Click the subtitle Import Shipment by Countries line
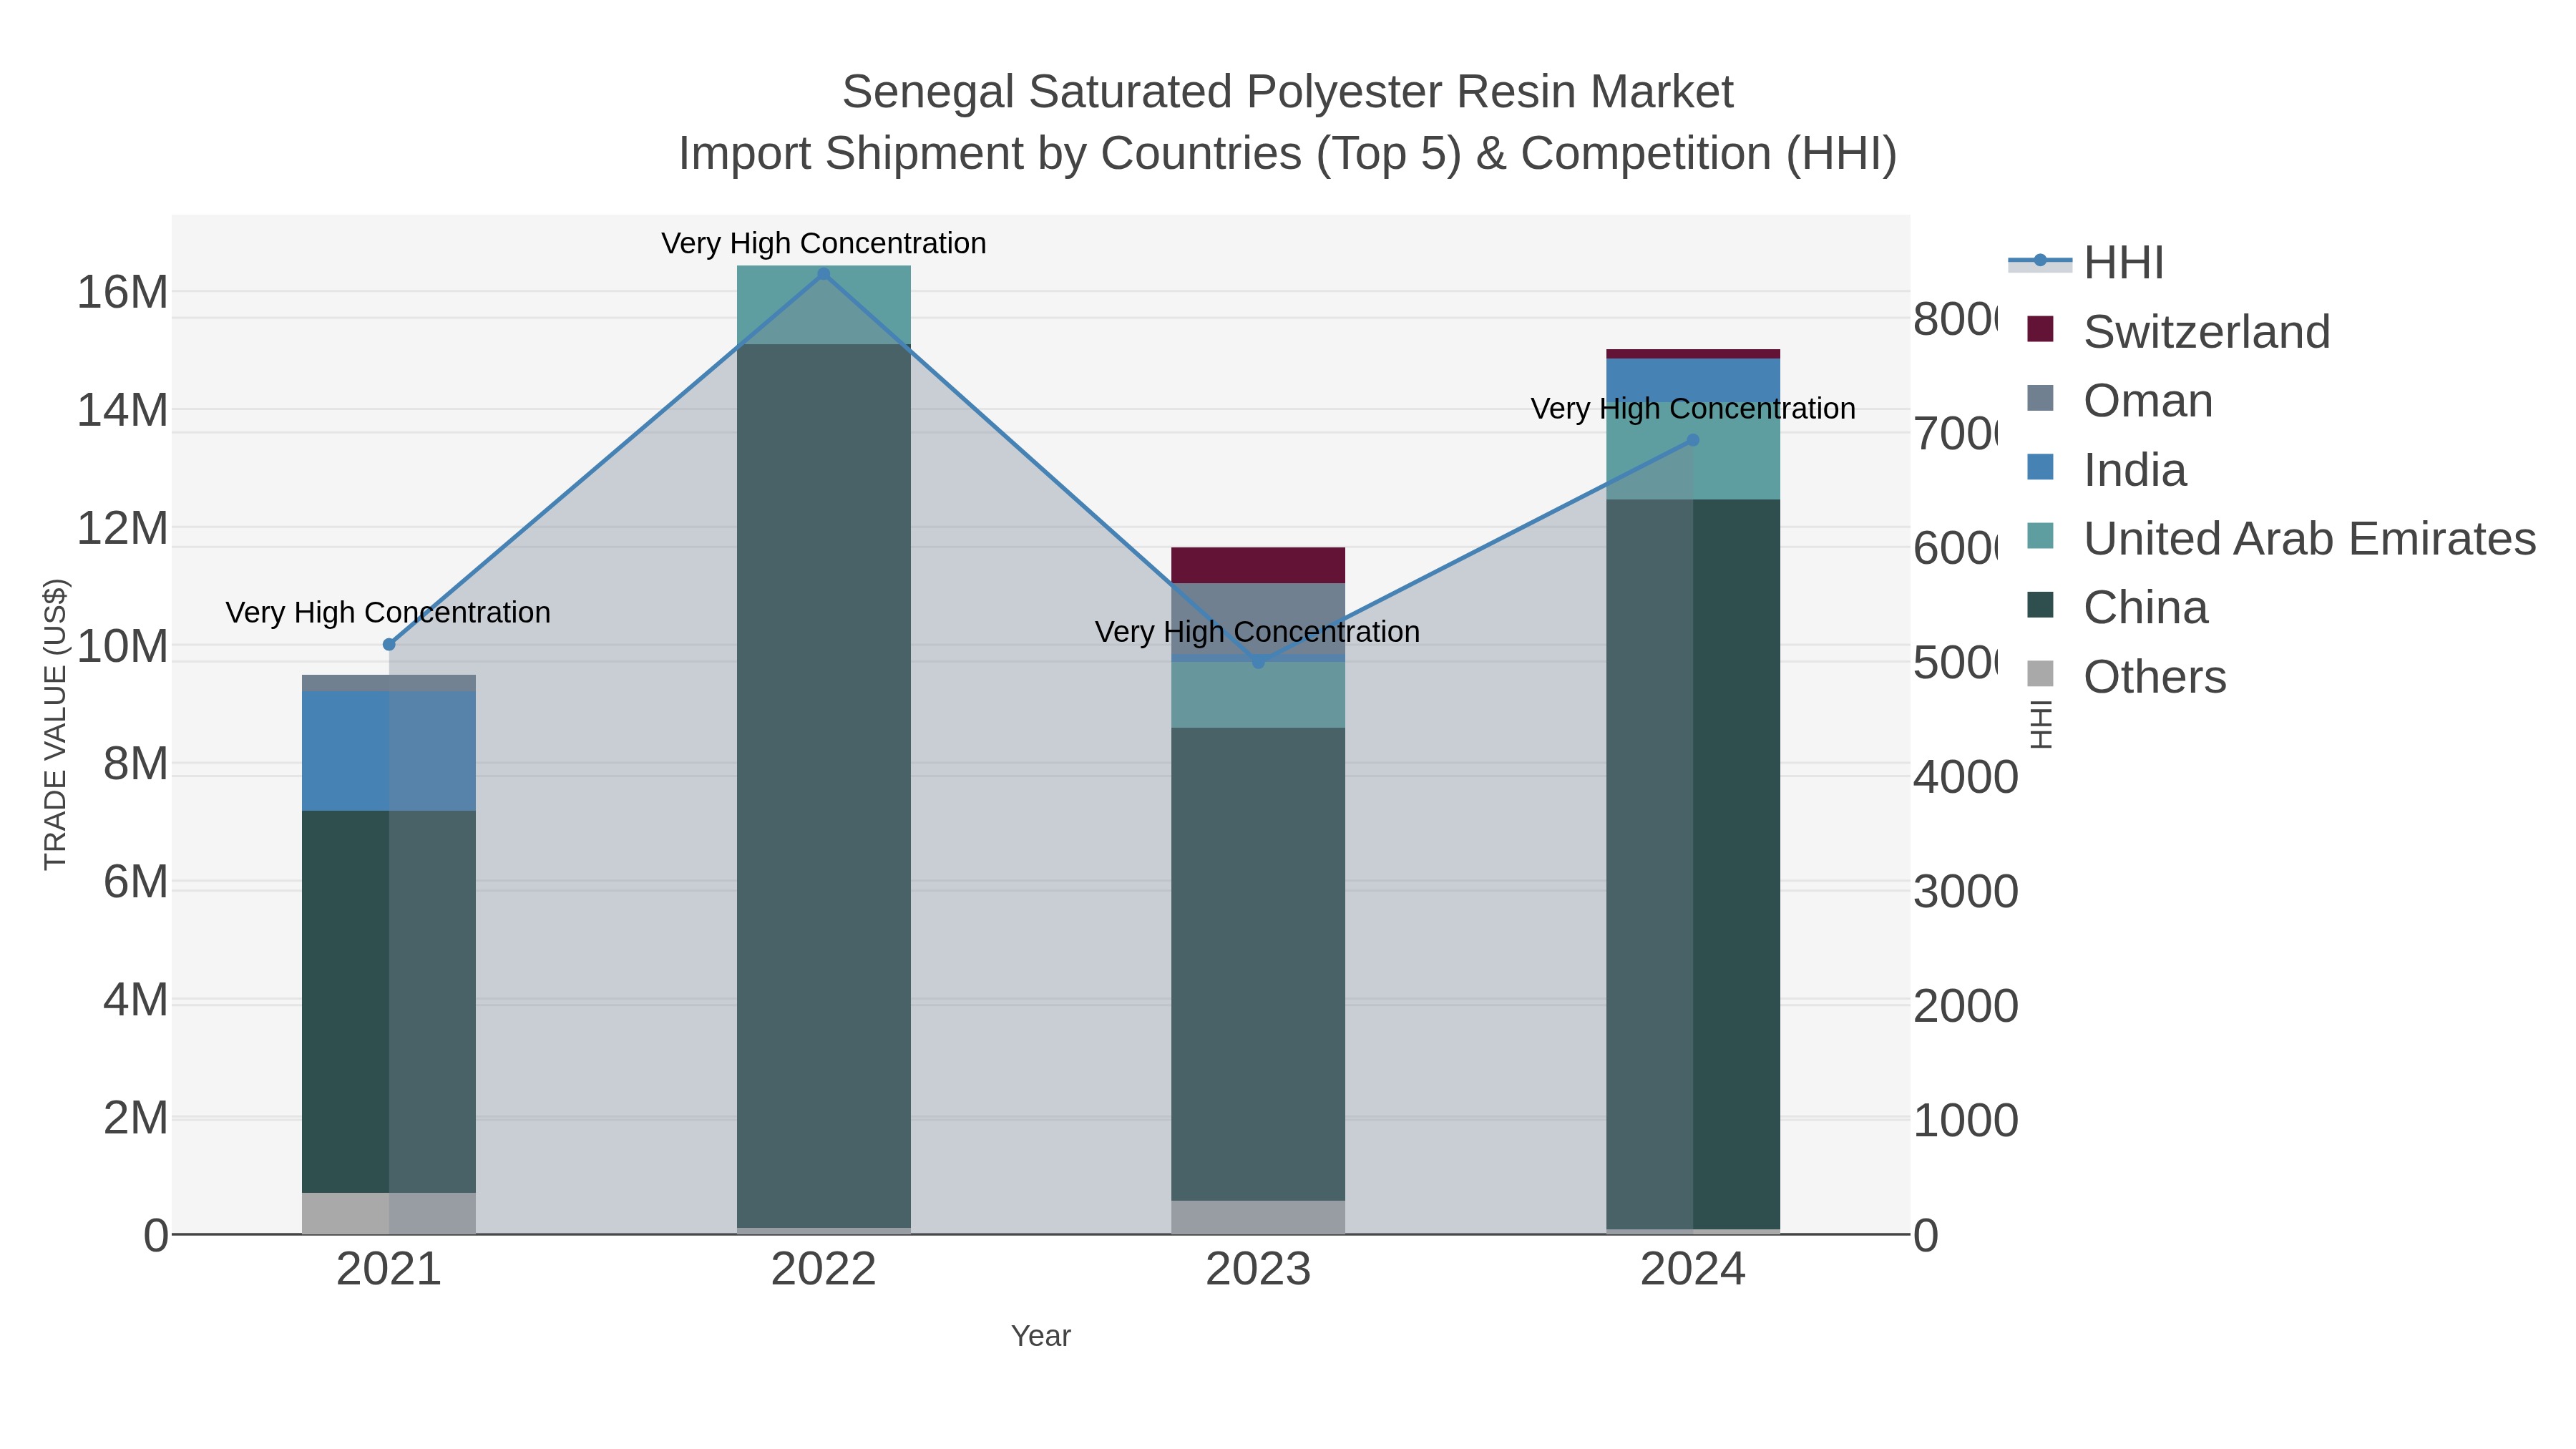 tap(1288, 154)
